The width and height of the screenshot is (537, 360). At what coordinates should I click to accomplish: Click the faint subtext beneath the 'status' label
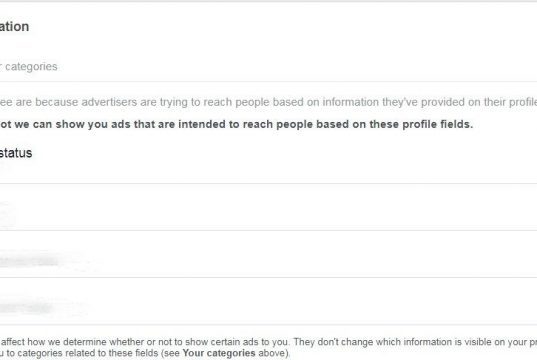point(5,168)
